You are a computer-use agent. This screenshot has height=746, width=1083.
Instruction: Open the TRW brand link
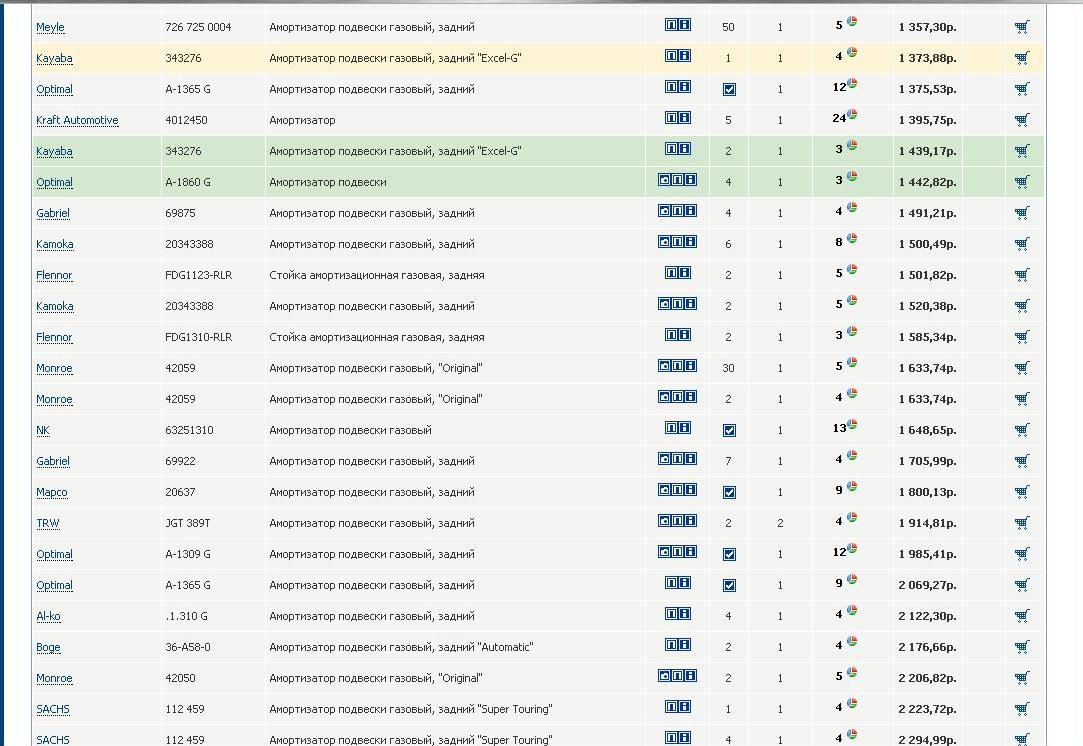click(47, 524)
